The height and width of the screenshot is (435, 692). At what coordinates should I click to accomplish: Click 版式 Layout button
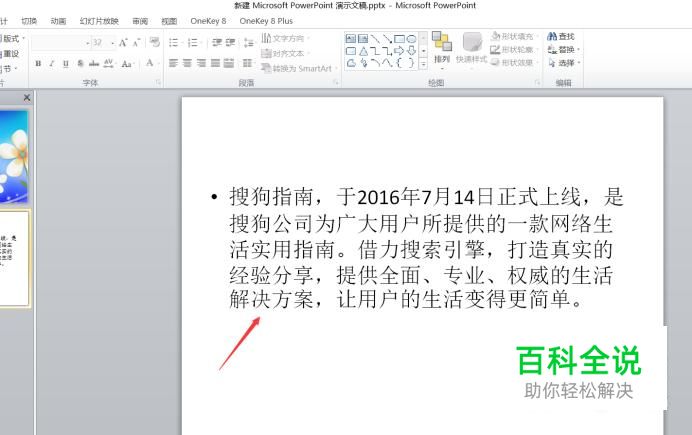point(12,38)
